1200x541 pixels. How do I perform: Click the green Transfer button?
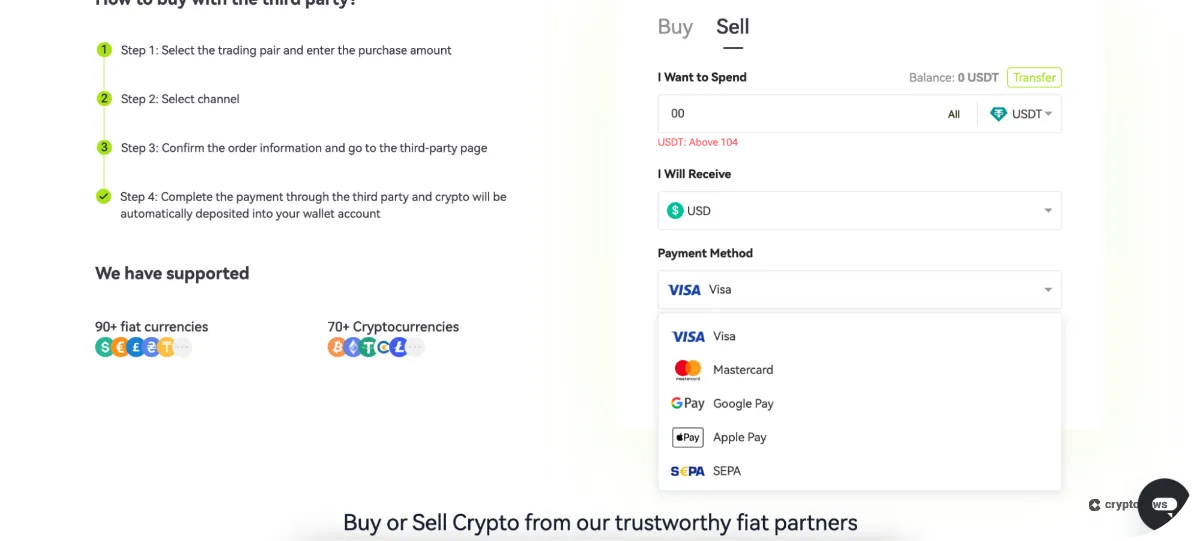pos(1034,78)
